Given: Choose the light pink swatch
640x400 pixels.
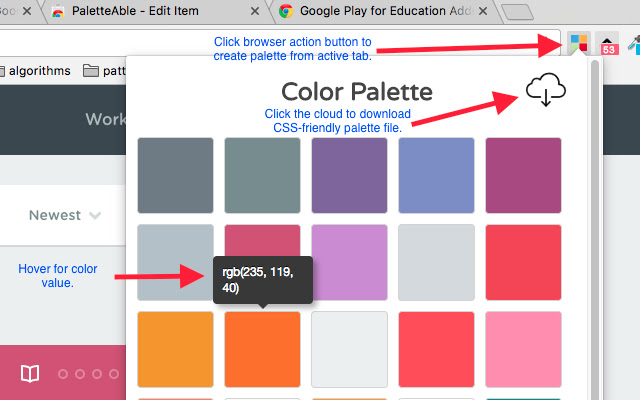Looking at the screenshot, I should (x=523, y=349).
